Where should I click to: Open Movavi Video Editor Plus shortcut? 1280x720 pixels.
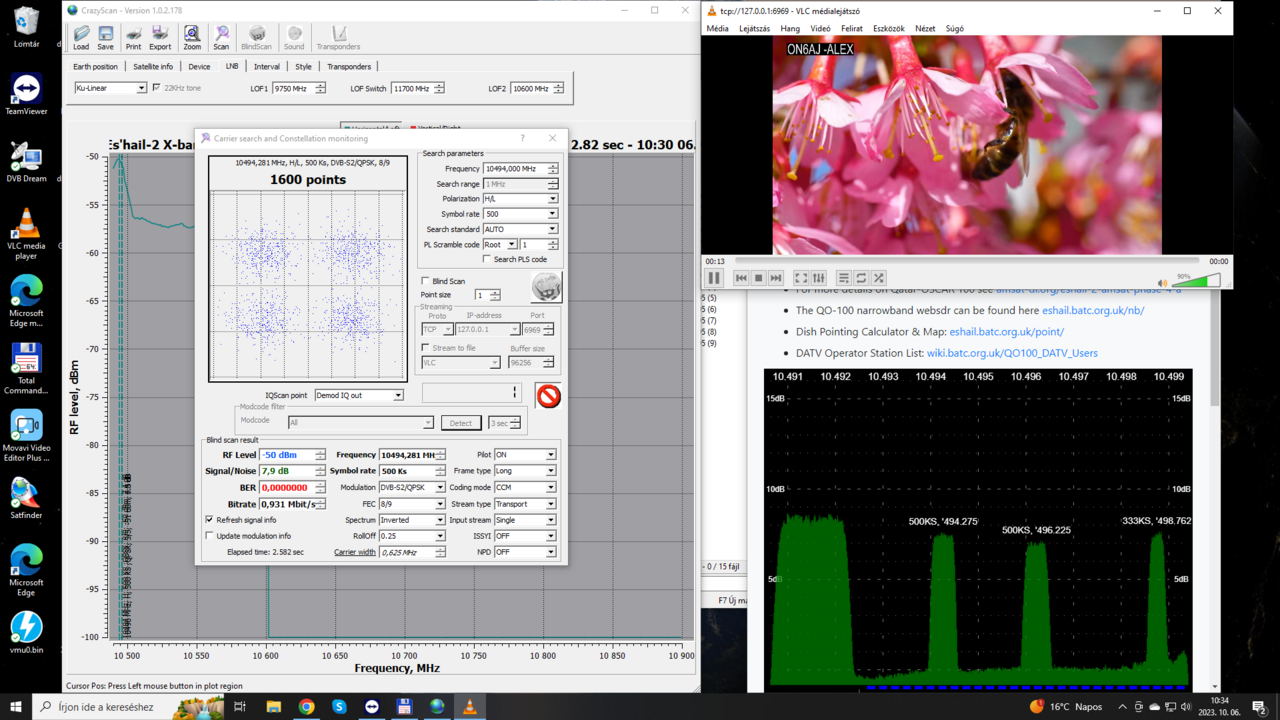pyautogui.click(x=26, y=435)
